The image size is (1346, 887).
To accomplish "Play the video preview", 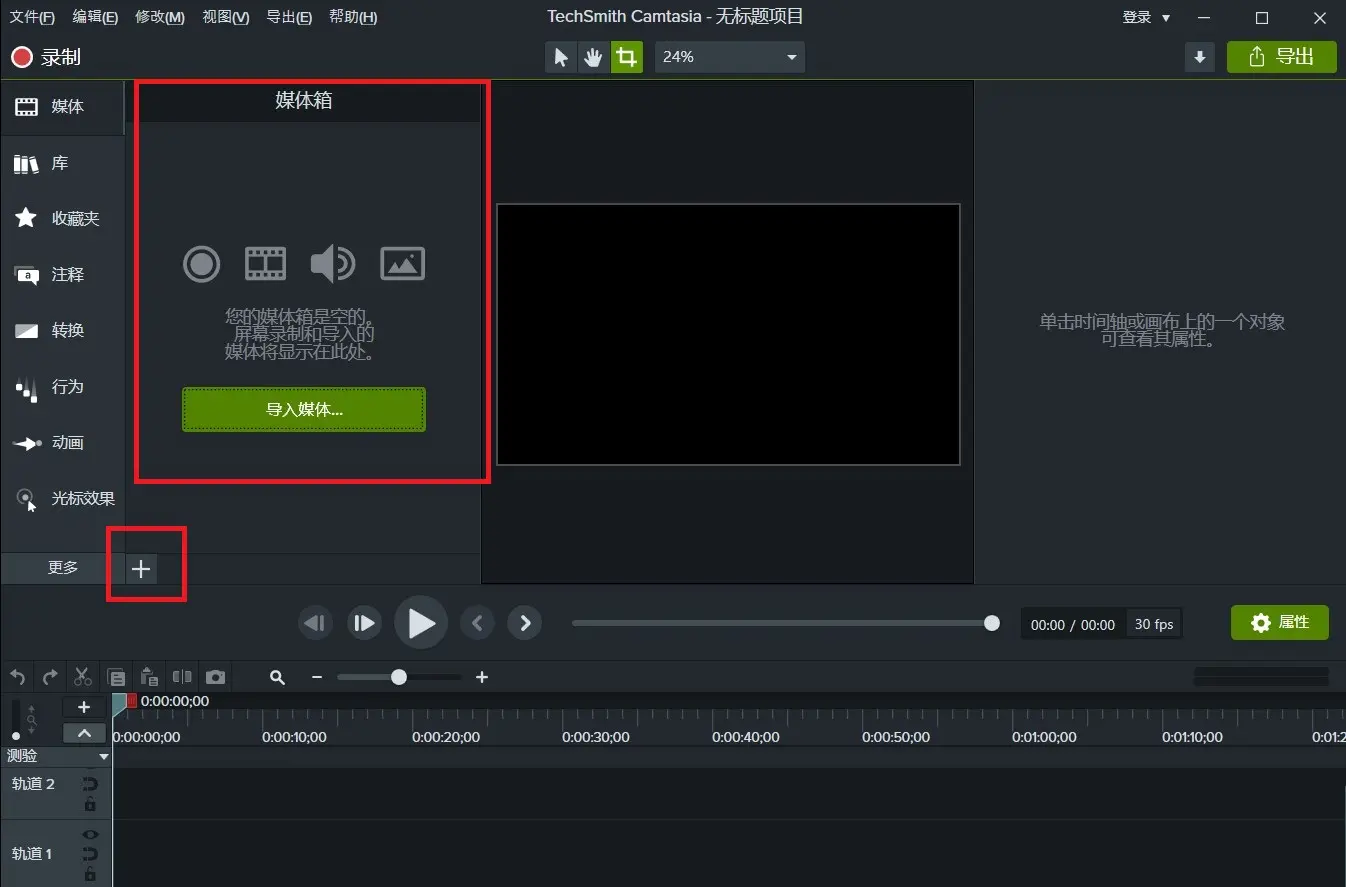I will [421, 624].
